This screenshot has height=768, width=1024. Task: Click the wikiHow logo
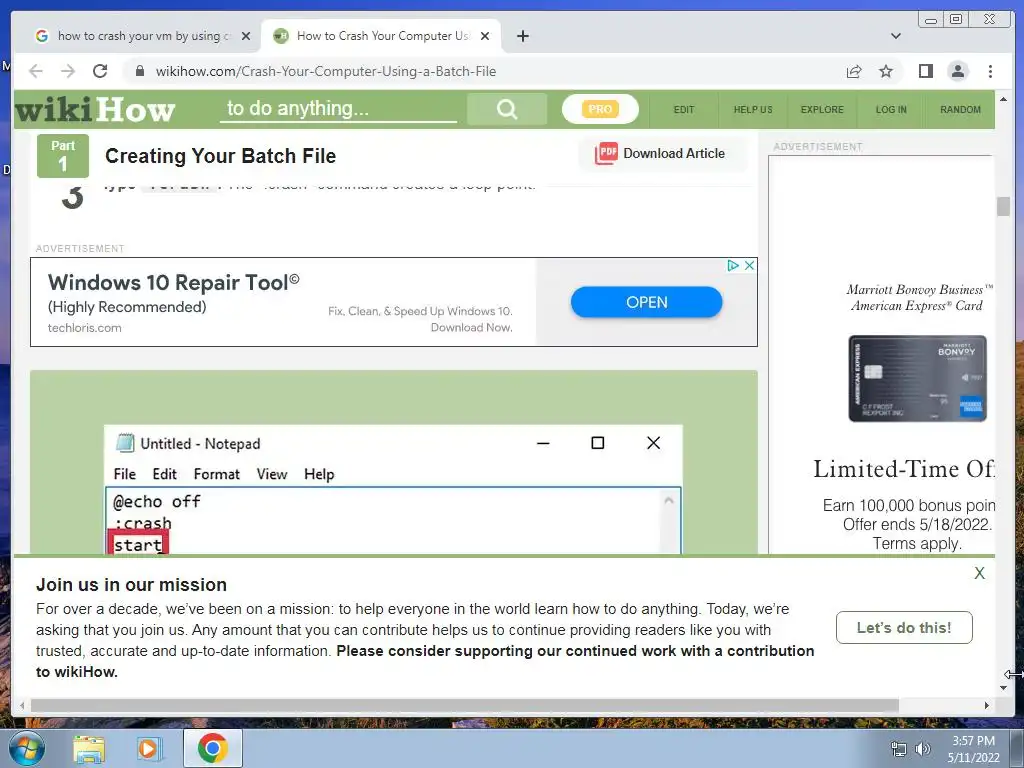[95, 110]
